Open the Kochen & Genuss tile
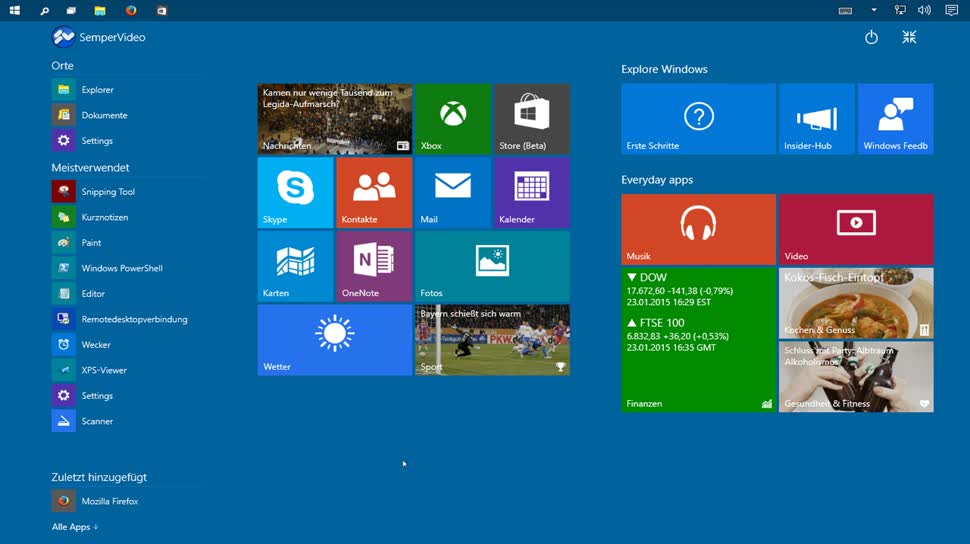Image resolution: width=970 pixels, height=544 pixels. (x=856, y=303)
